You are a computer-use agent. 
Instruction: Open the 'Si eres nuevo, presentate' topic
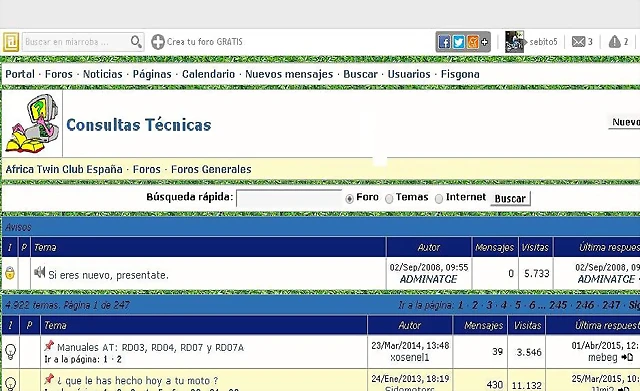[108, 275]
